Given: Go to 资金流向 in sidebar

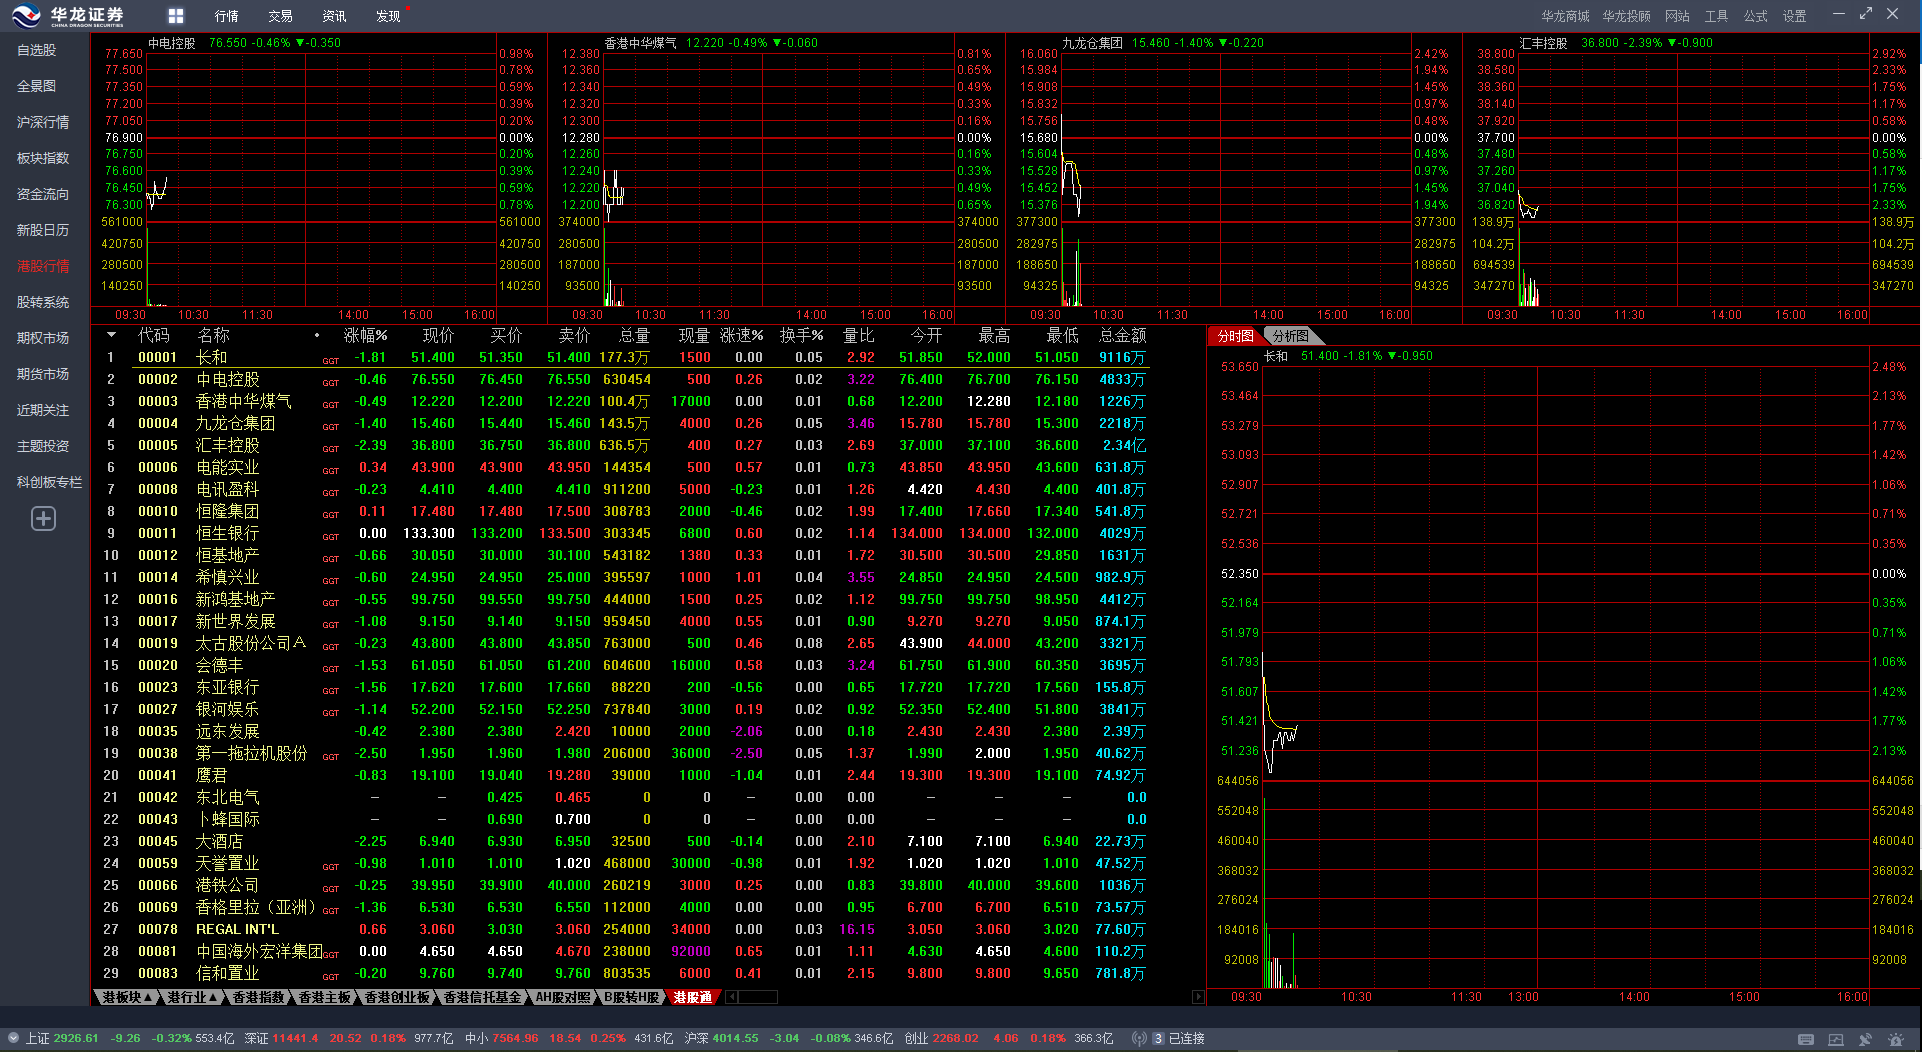Looking at the screenshot, I should point(43,194).
